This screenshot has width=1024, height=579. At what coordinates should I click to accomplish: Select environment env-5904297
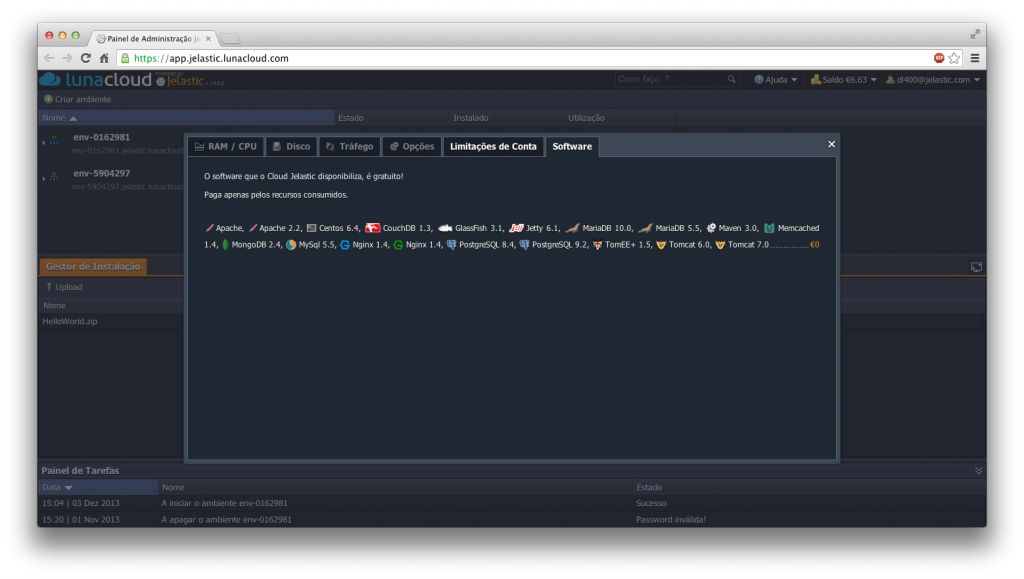[101, 173]
